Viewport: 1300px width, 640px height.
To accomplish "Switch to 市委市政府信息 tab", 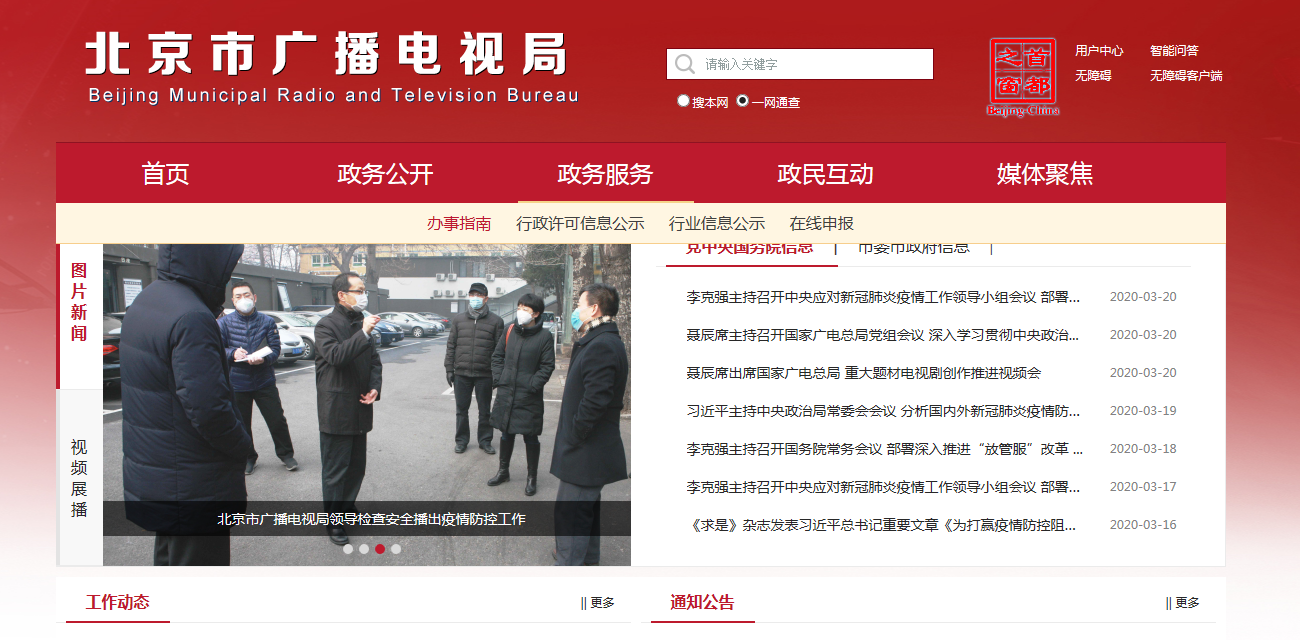I will [x=914, y=247].
